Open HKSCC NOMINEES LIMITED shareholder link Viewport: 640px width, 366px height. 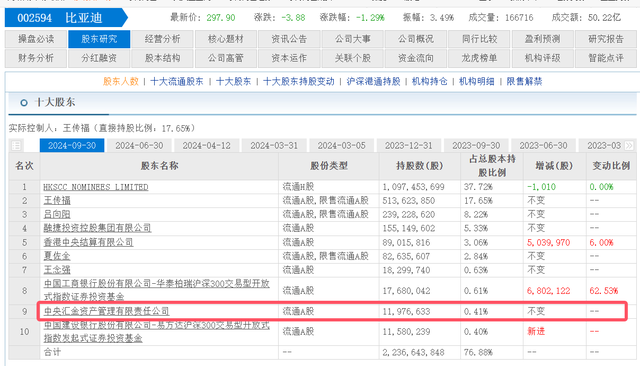96,187
